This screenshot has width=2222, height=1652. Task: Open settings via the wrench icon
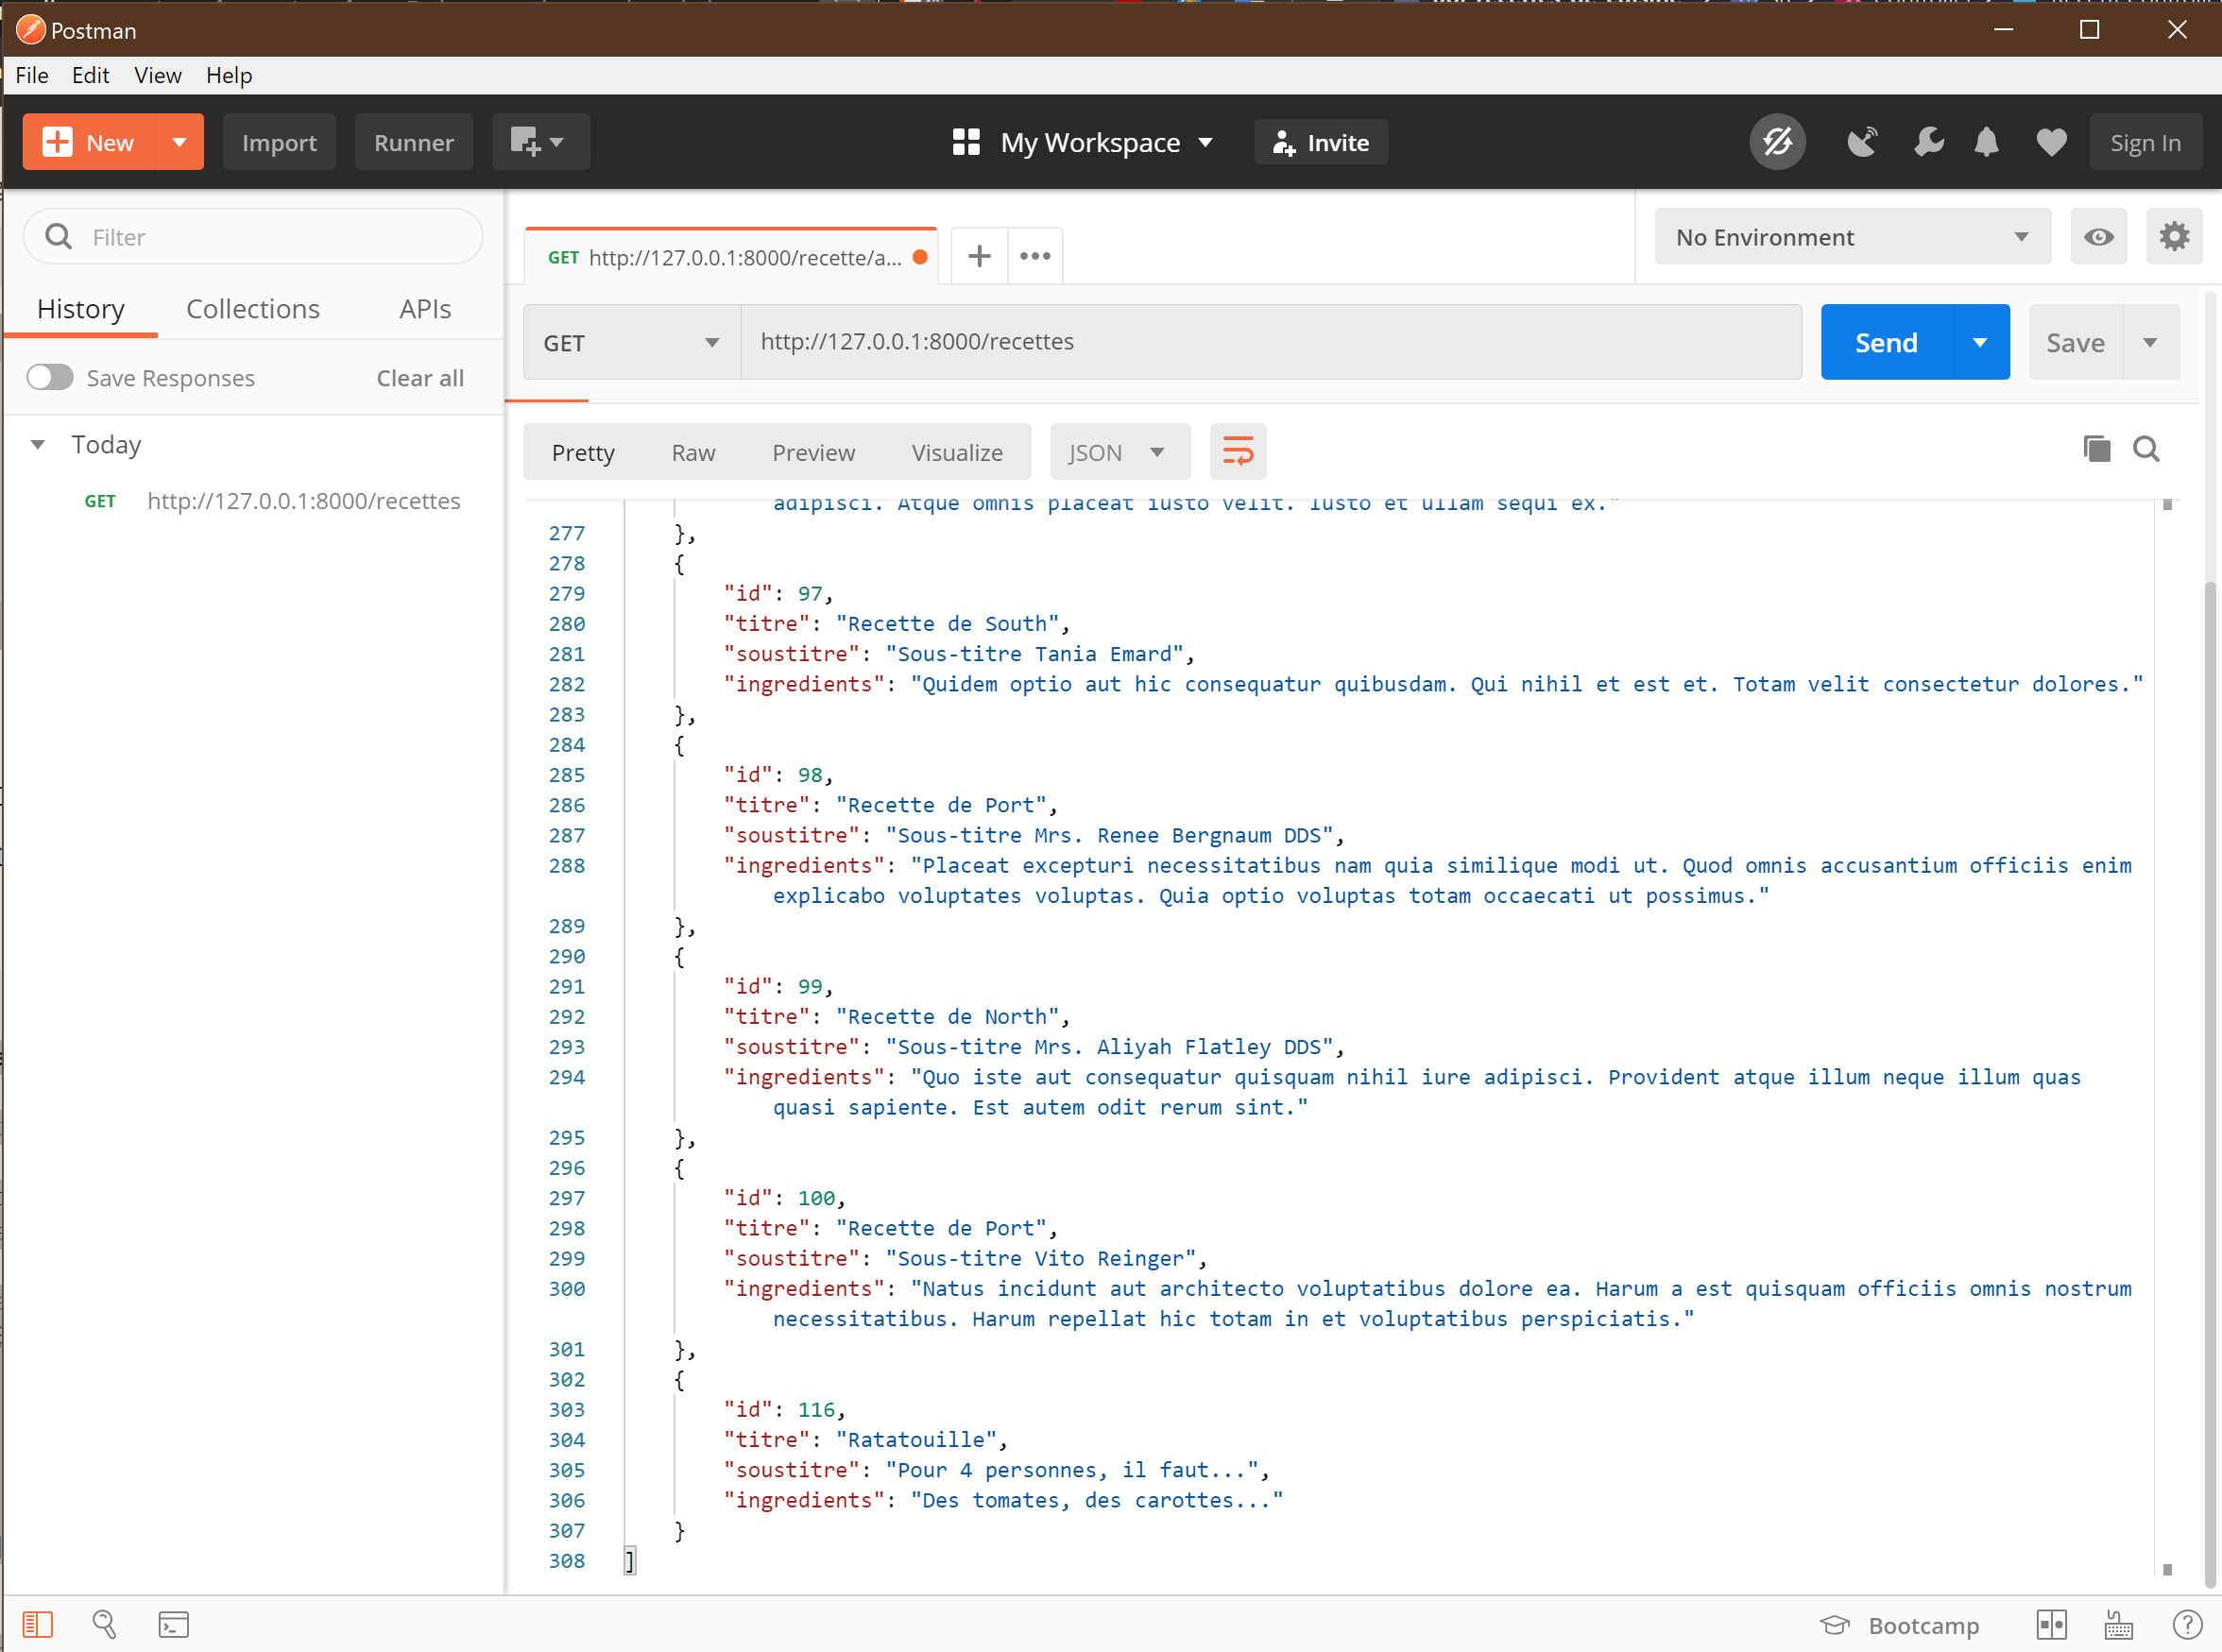[1928, 142]
